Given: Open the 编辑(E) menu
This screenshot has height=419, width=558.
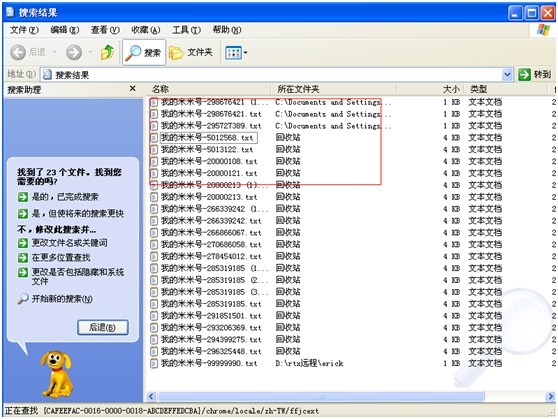Looking at the screenshot, I should coord(64,30).
